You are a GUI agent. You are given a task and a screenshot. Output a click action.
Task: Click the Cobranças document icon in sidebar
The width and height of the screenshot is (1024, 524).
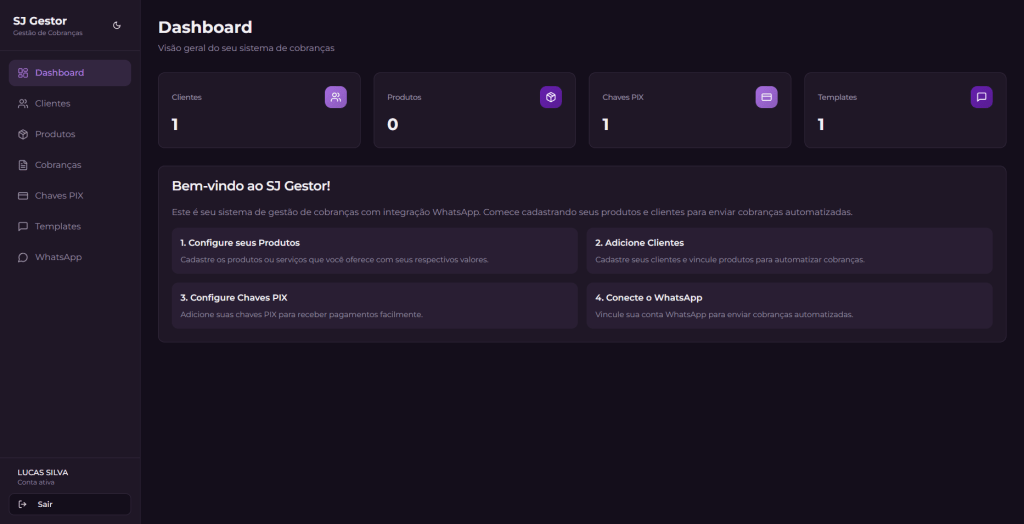click(23, 165)
